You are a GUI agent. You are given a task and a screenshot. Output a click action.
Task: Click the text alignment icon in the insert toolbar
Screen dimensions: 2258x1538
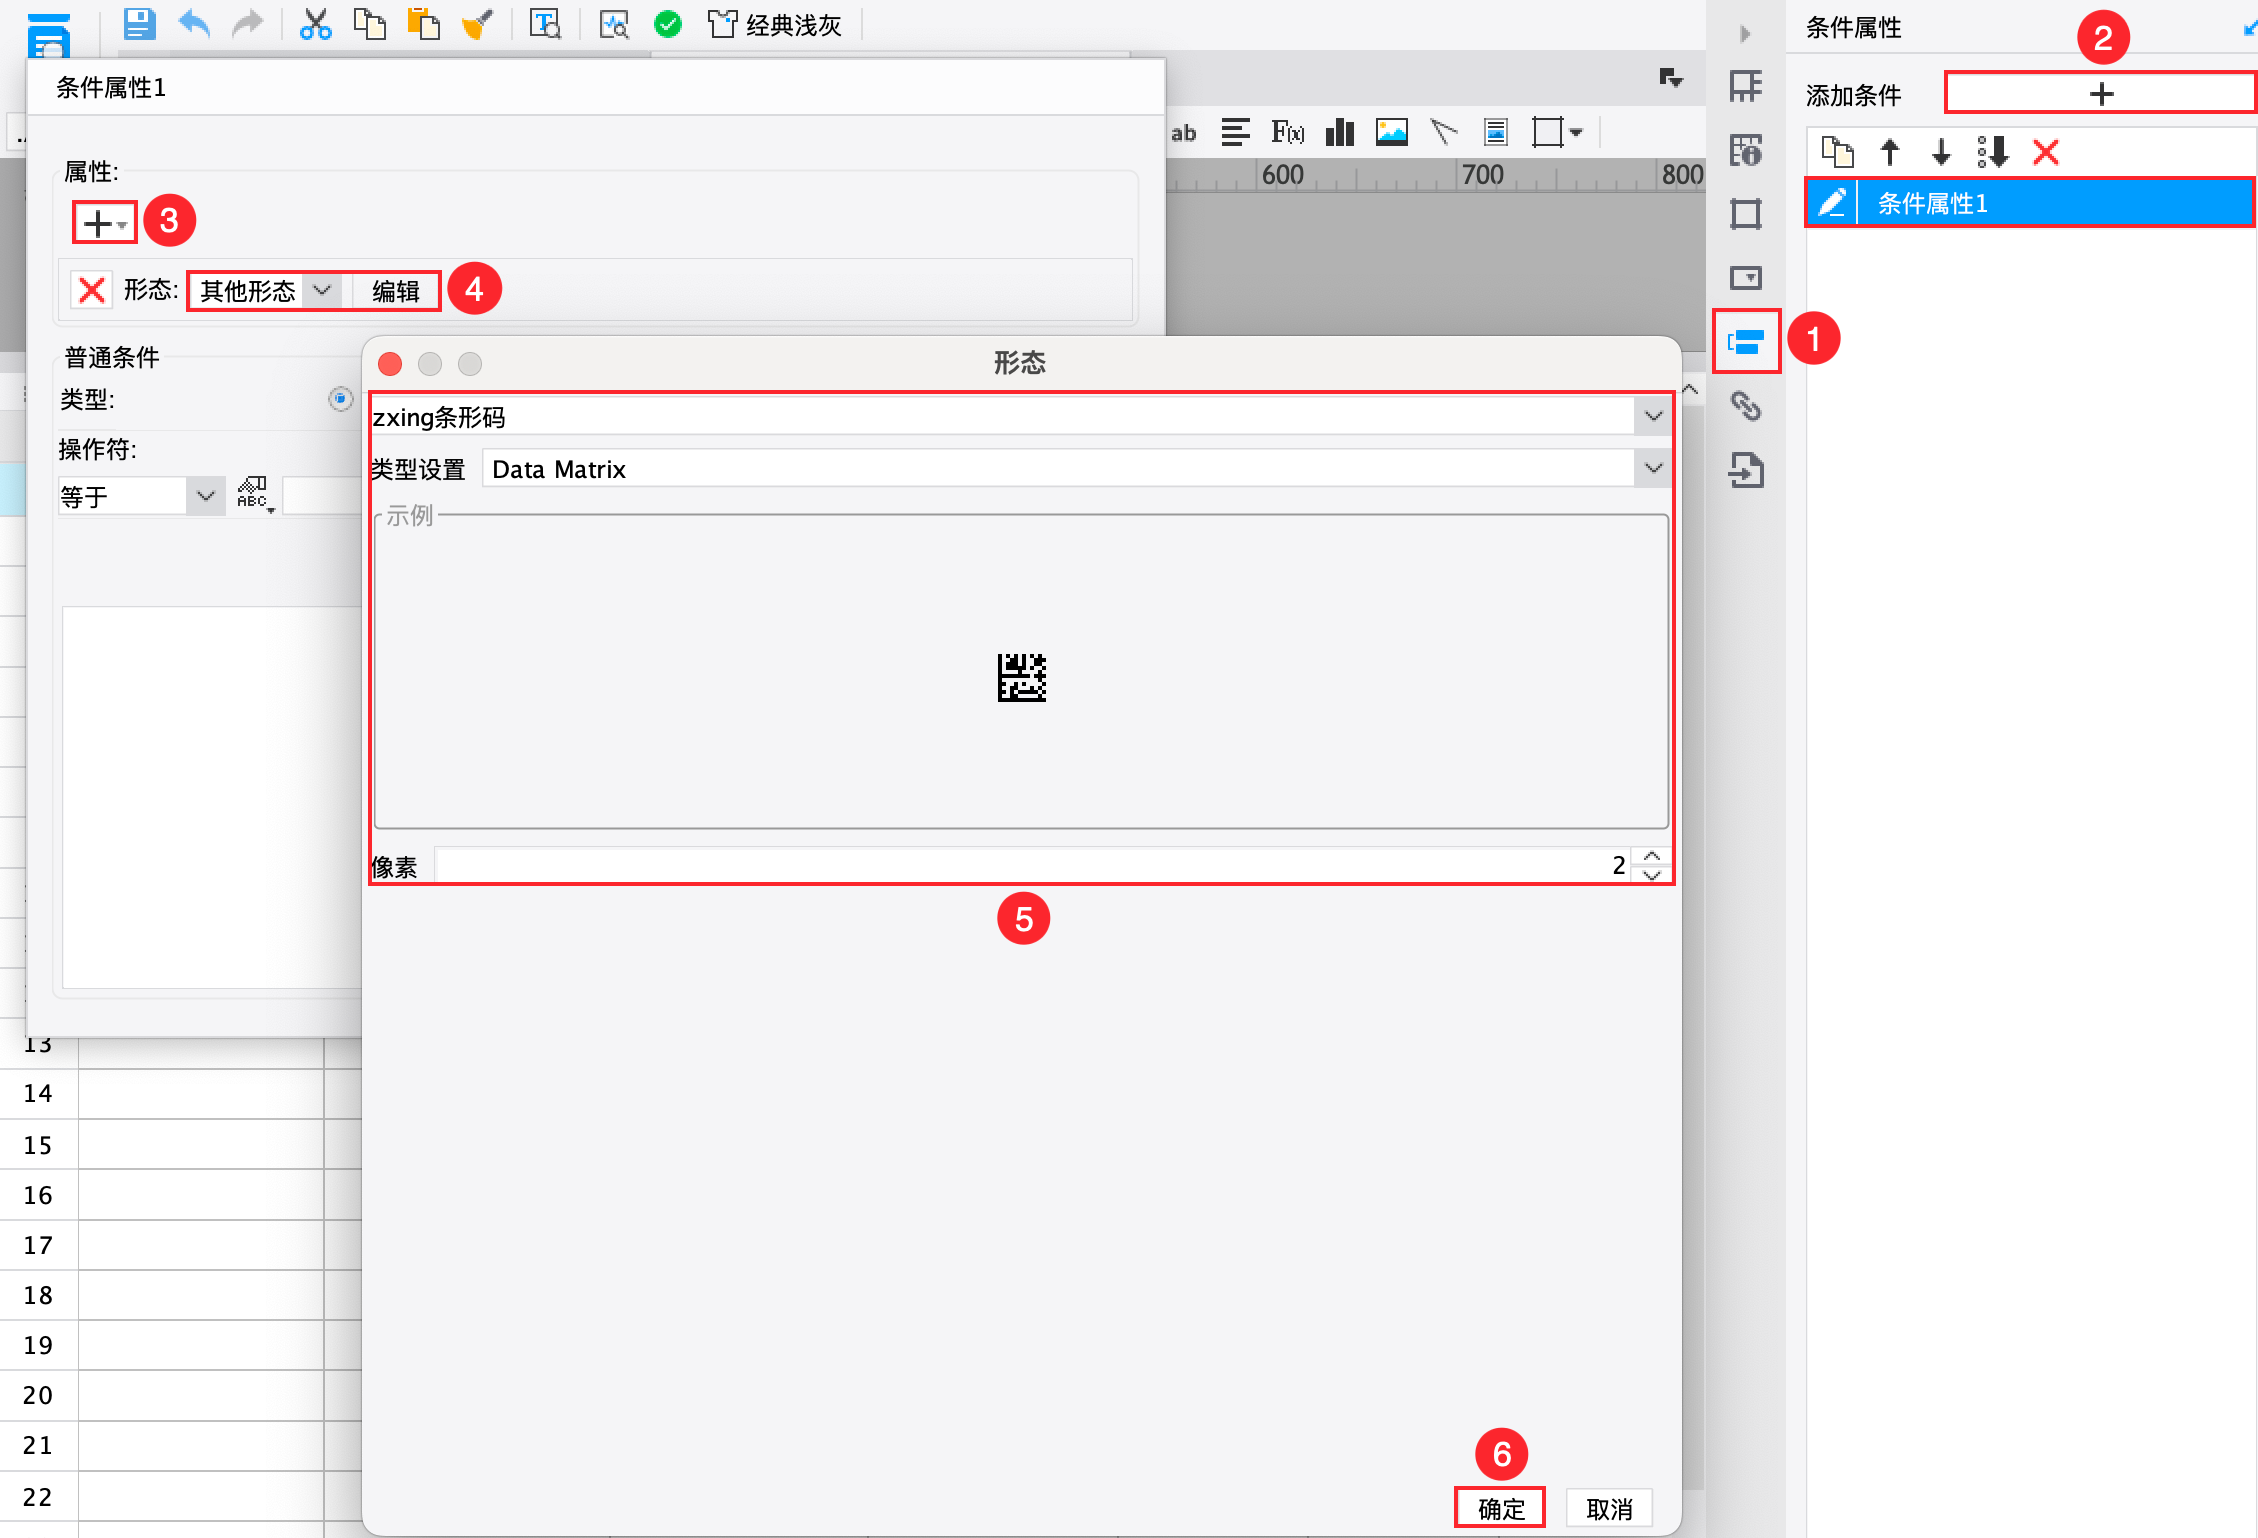click(x=1236, y=132)
